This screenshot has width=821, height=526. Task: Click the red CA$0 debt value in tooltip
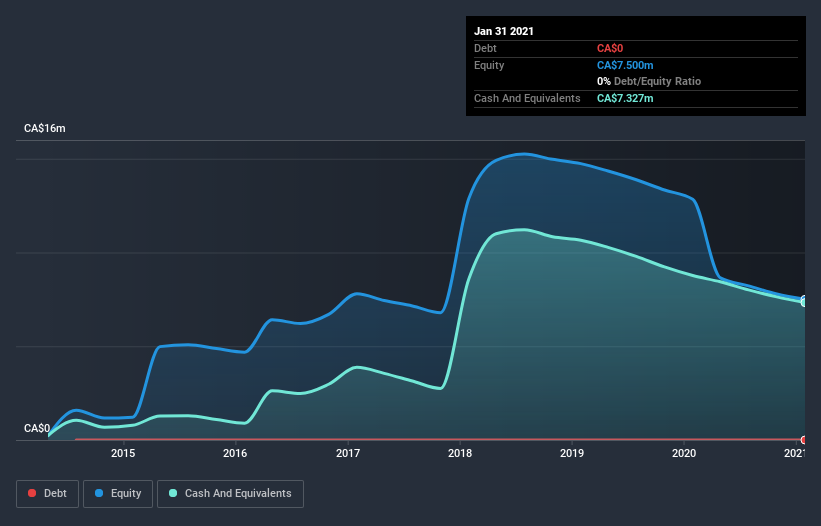pyautogui.click(x=610, y=49)
